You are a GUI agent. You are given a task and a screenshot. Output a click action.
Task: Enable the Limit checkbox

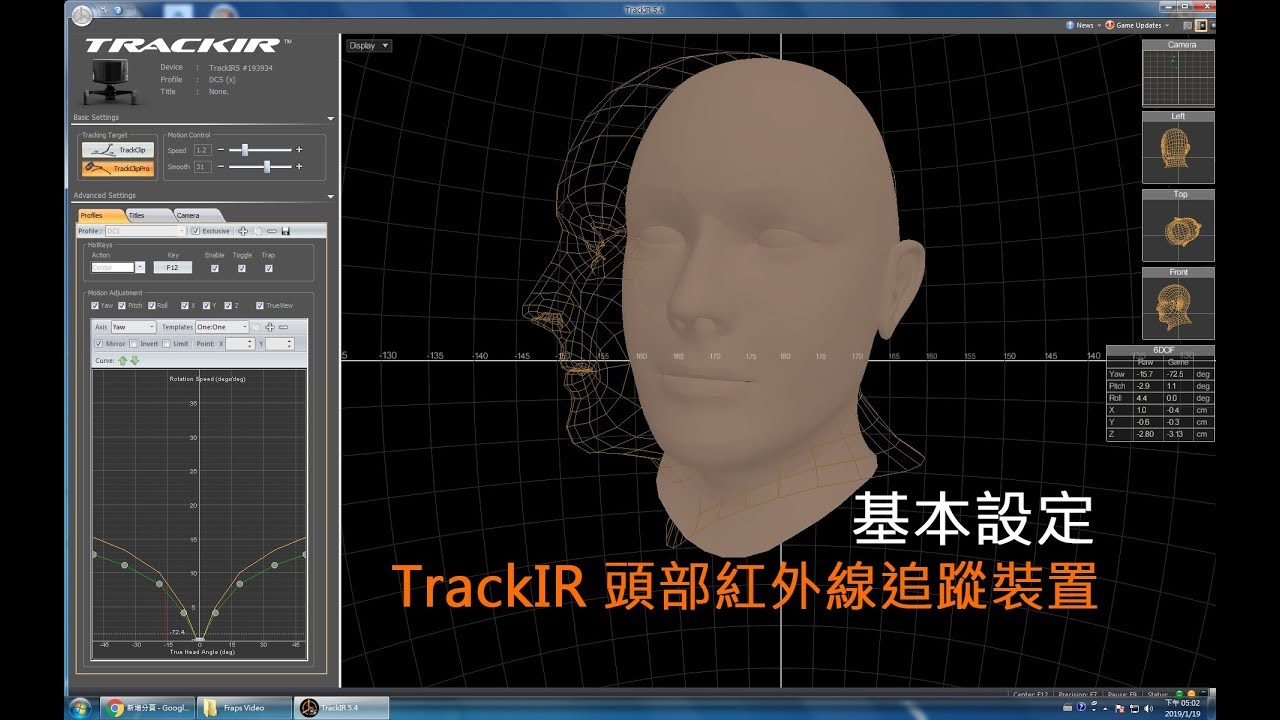(x=167, y=343)
